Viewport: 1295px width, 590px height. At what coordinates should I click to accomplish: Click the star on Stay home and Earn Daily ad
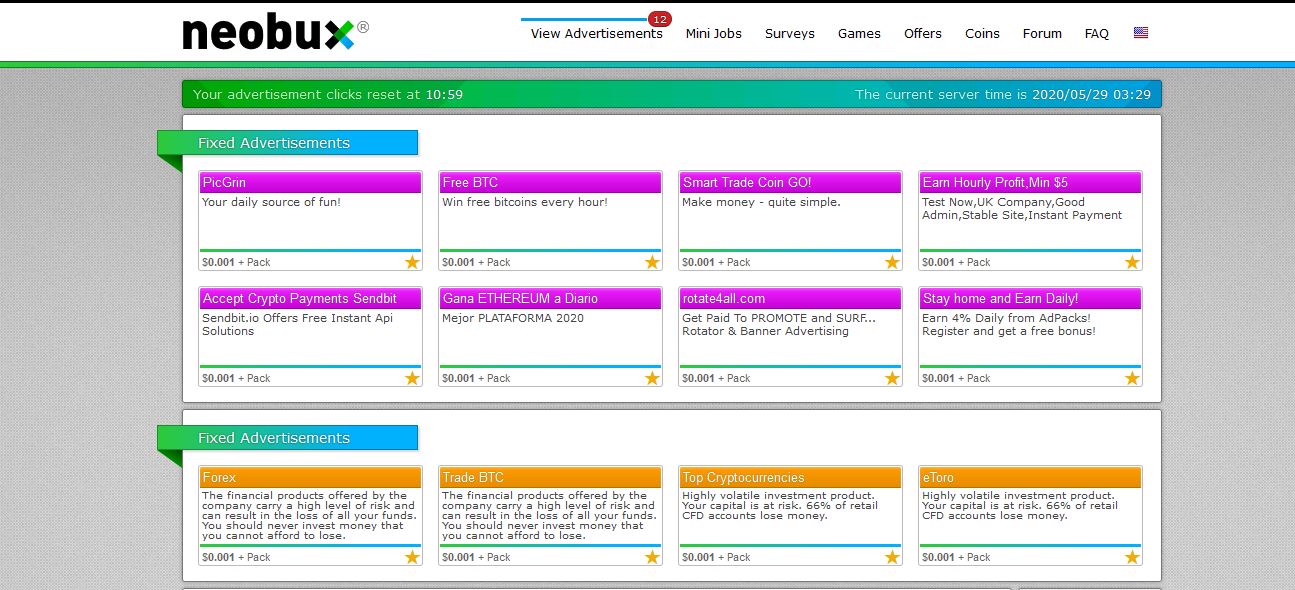tap(1132, 378)
